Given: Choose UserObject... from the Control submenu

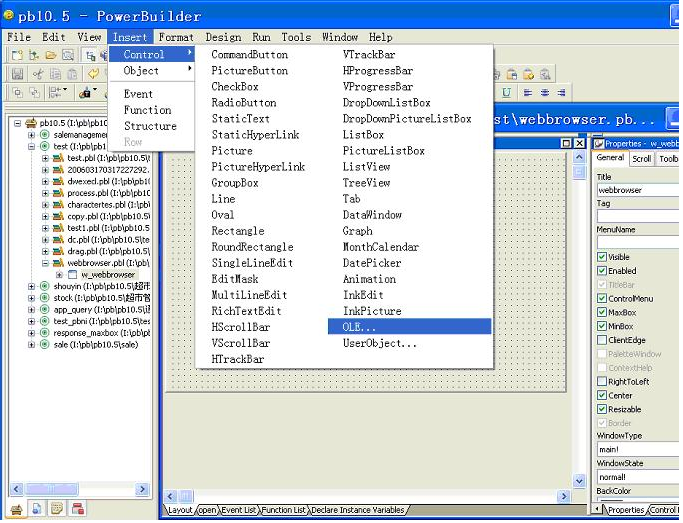Looking at the screenshot, I should click(379, 343).
